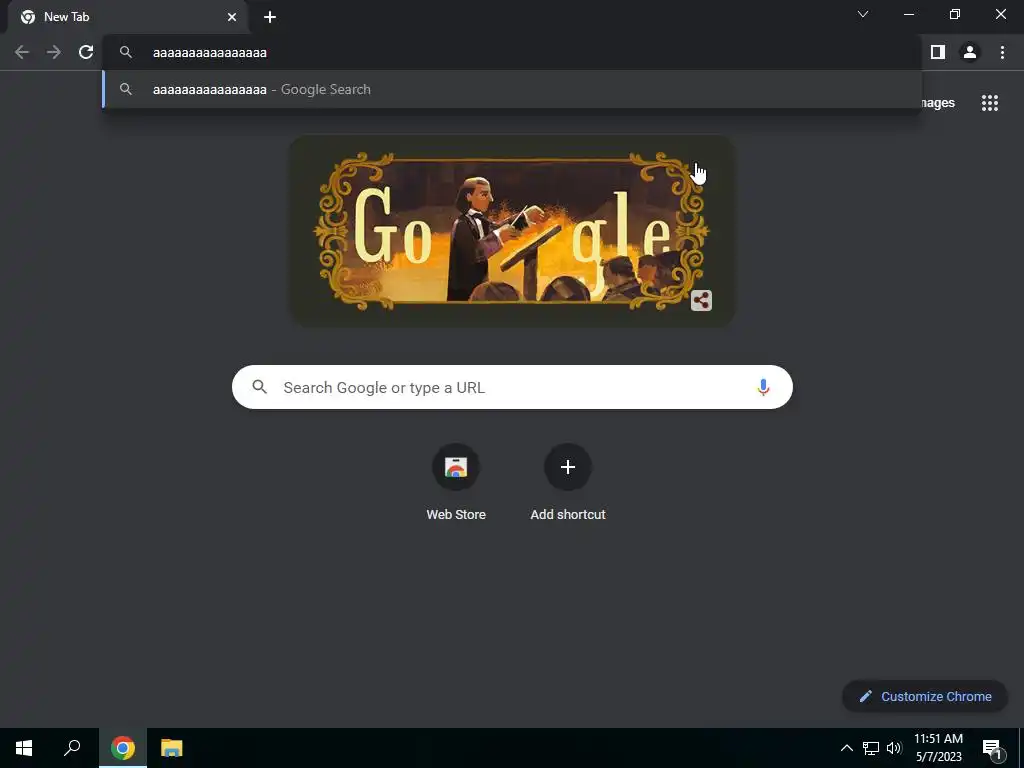Click the Images link at top right
This screenshot has height=768, width=1024.
point(938,103)
